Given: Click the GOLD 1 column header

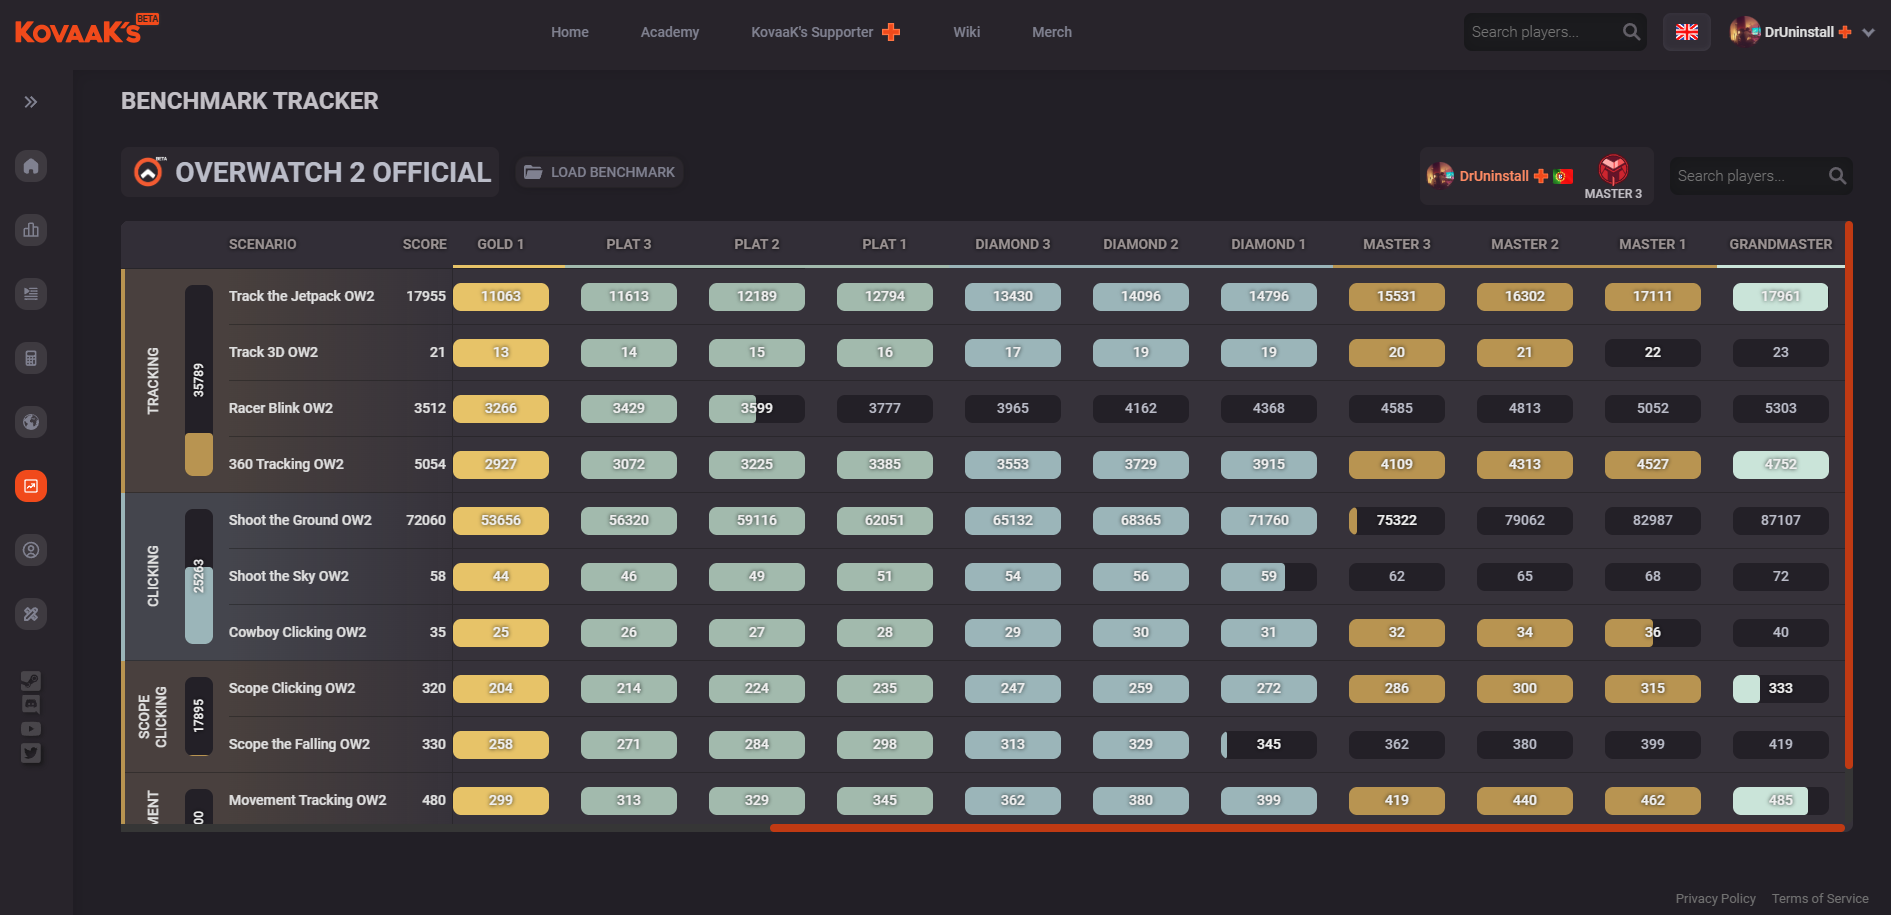Looking at the screenshot, I should (x=500, y=244).
